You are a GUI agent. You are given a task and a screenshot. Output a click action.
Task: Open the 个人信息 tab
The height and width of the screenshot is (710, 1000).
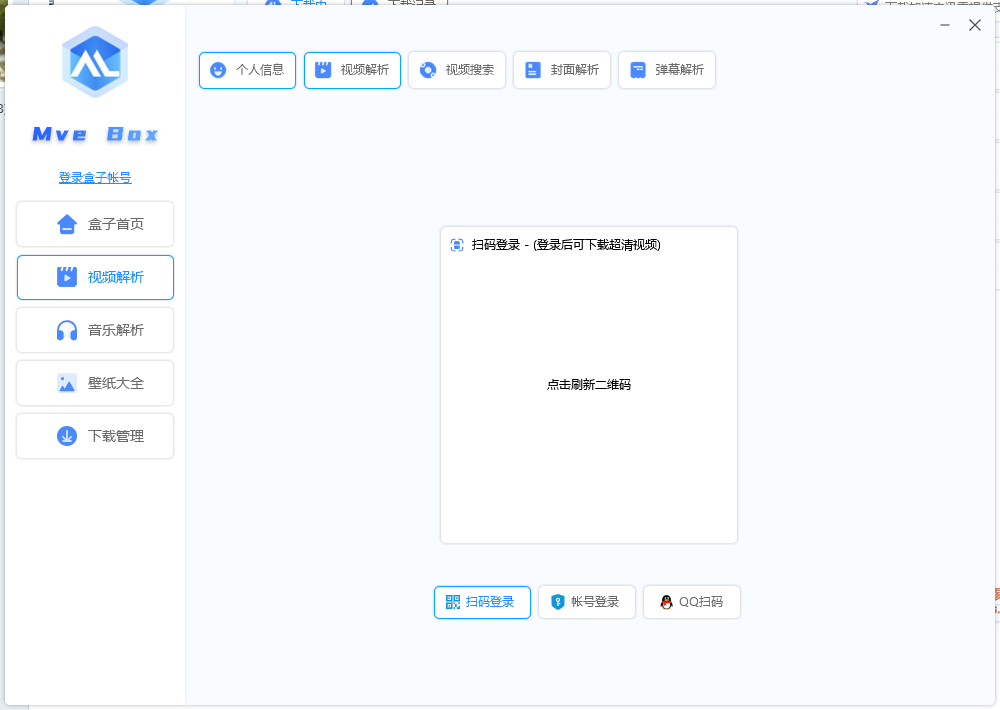pyautogui.click(x=247, y=70)
